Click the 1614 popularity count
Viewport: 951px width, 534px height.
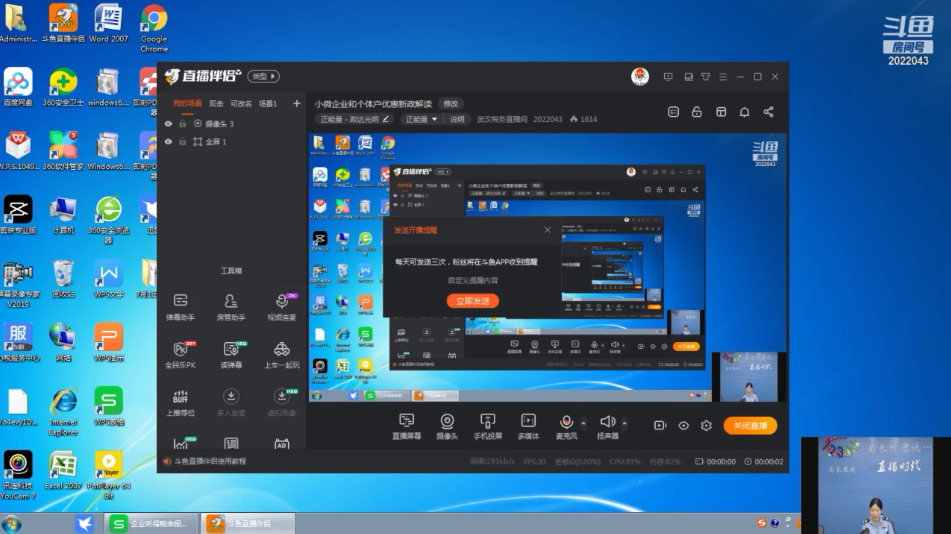click(583, 119)
